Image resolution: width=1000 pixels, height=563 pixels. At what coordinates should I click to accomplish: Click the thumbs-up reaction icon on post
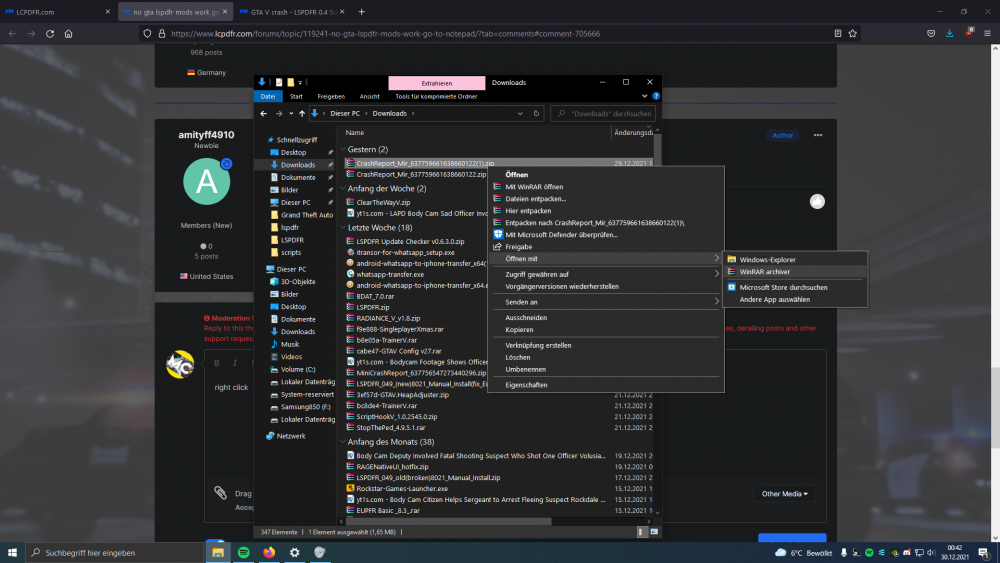click(817, 201)
